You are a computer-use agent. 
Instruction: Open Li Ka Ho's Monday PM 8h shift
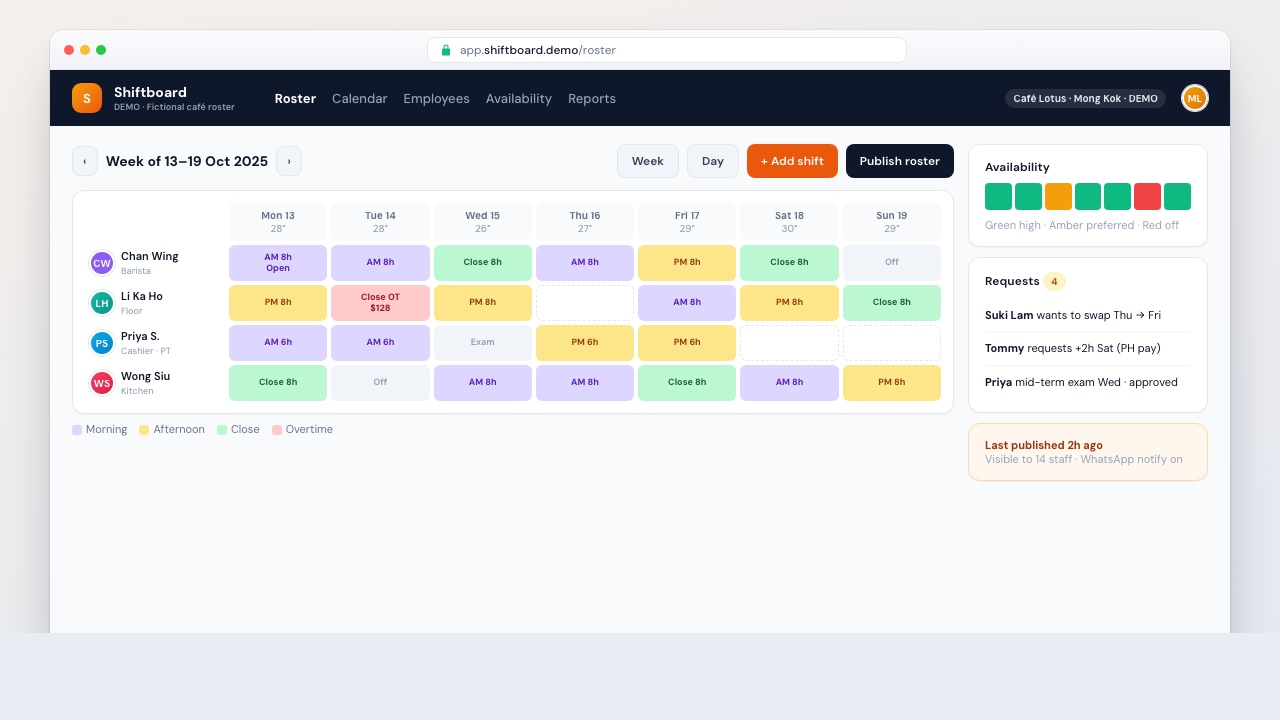click(x=278, y=303)
